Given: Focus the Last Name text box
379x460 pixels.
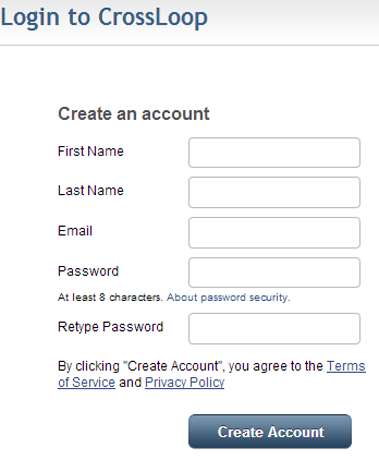Looking at the screenshot, I should tap(274, 192).
